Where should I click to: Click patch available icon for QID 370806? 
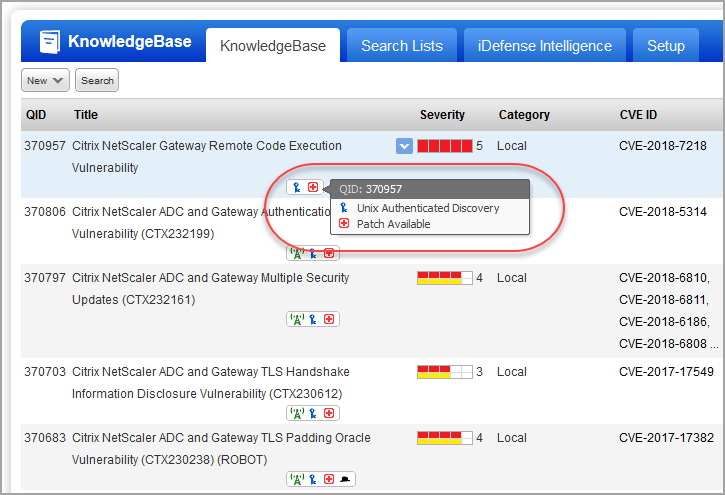[x=329, y=253]
